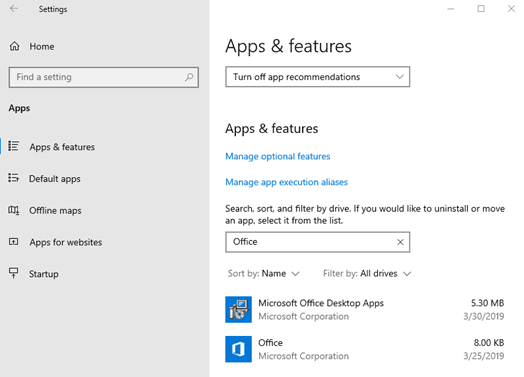
Task: Click the Startup icon
Action: (14, 273)
